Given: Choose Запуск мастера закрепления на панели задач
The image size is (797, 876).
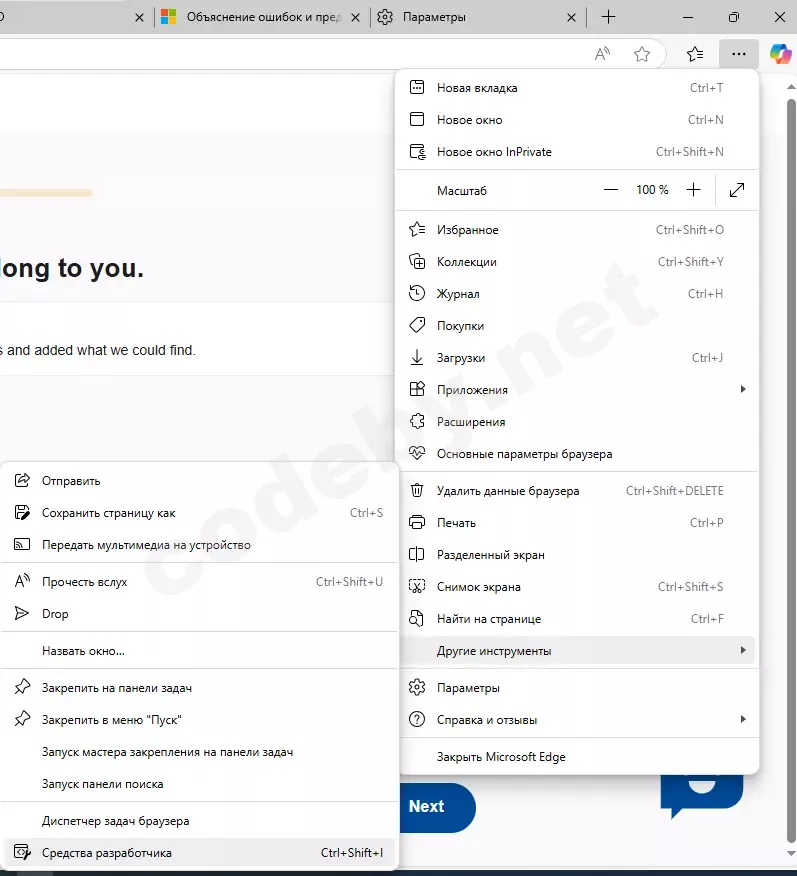Looking at the screenshot, I should click(x=199, y=752).
